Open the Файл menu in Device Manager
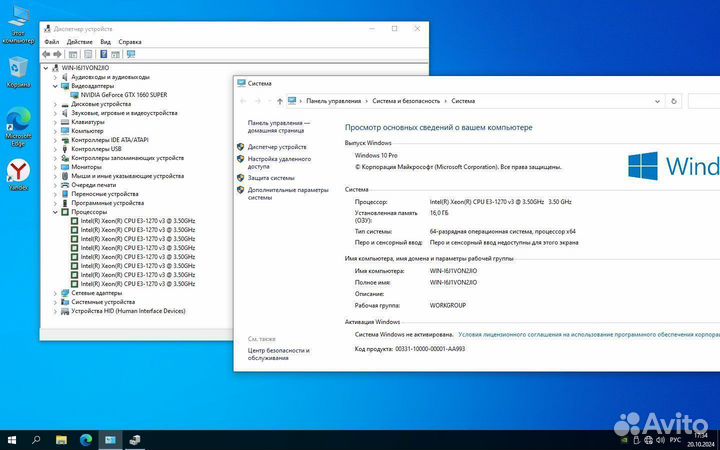 51,42
